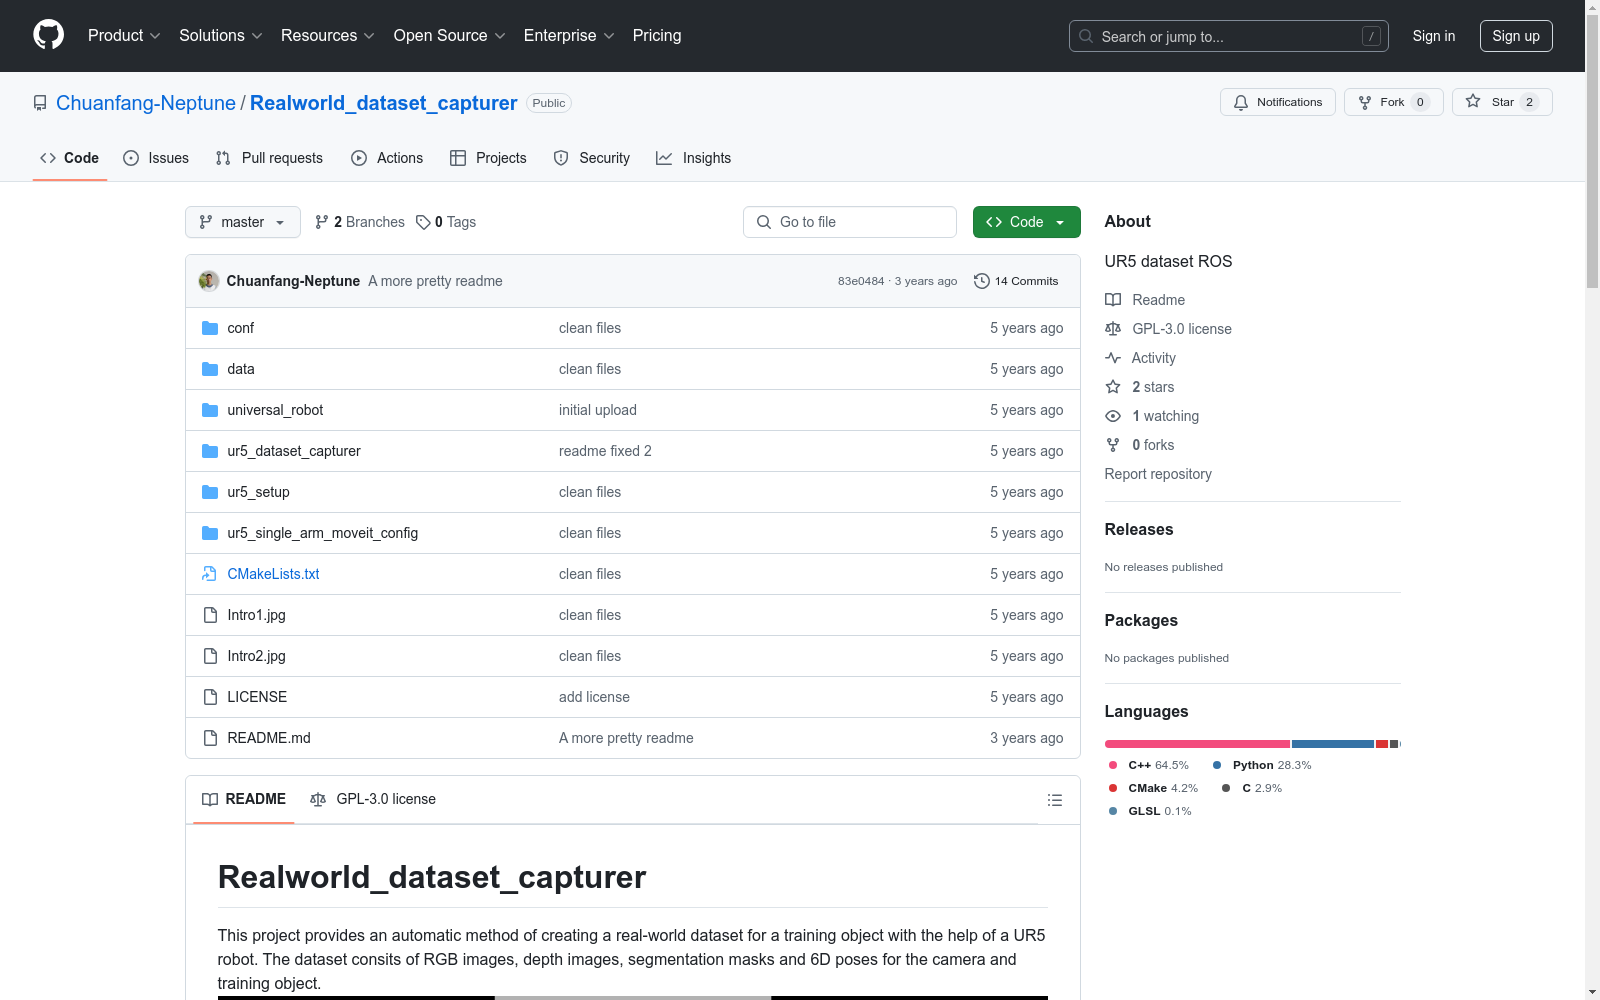Open the Realworld_dataset_capturer repo link

coord(384,103)
